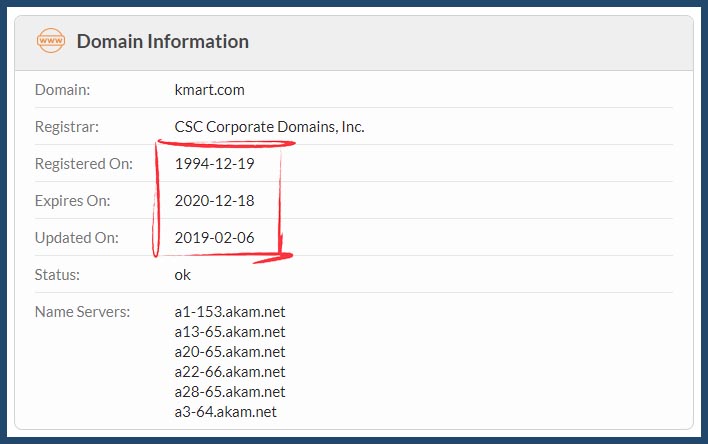Click the WWW globe icon in header
The height and width of the screenshot is (444, 708).
pos(50,42)
